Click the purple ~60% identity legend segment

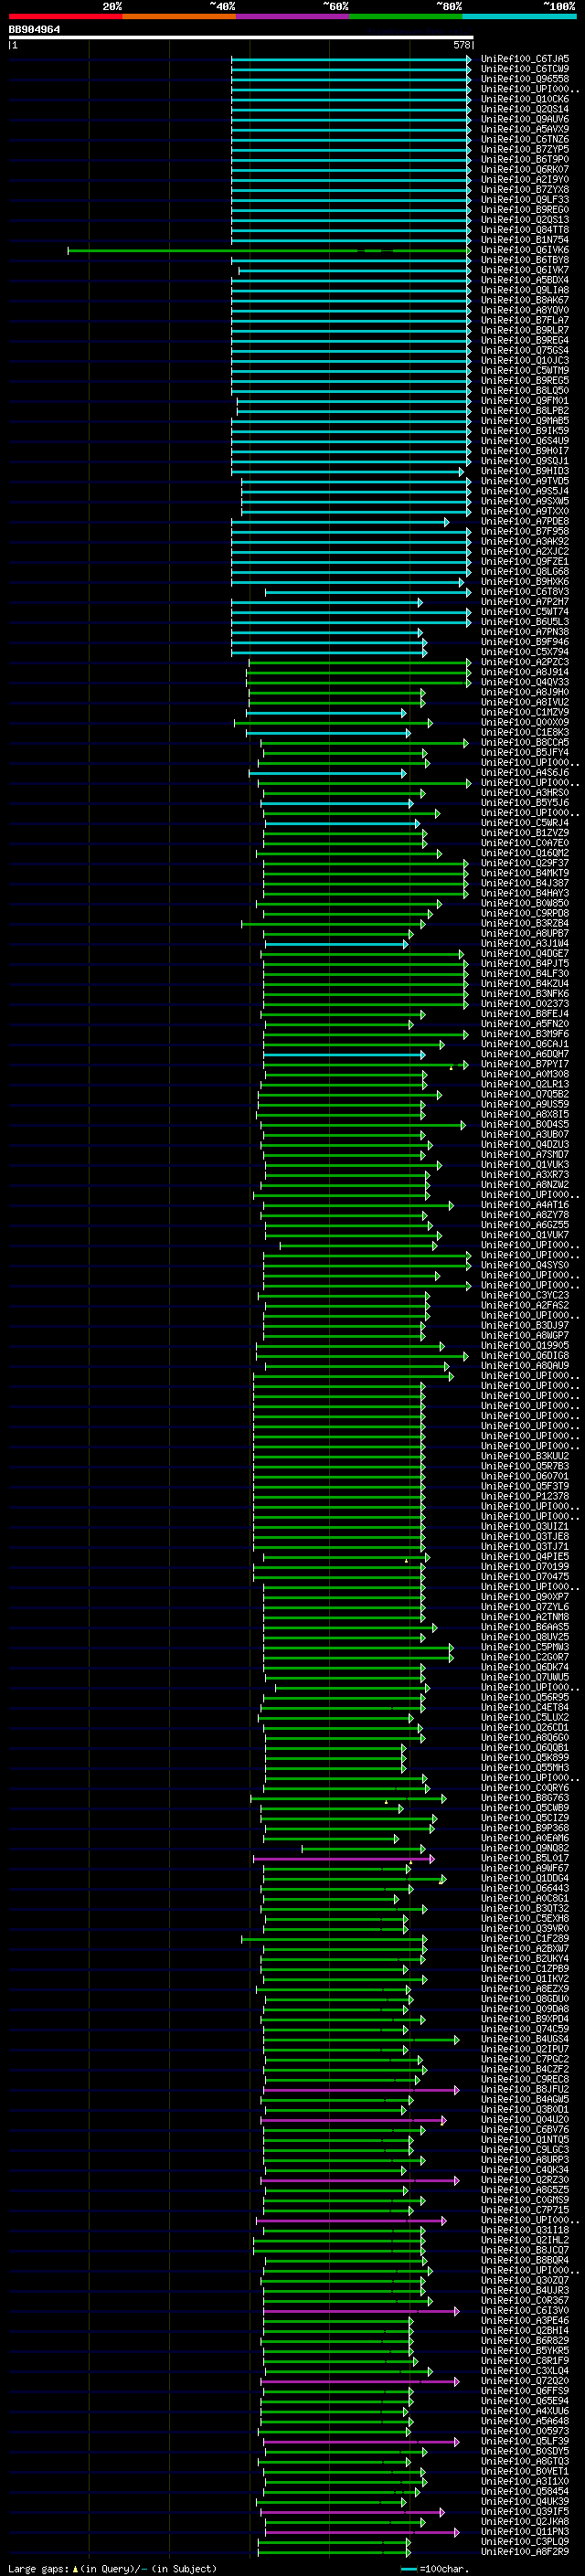(293, 16)
